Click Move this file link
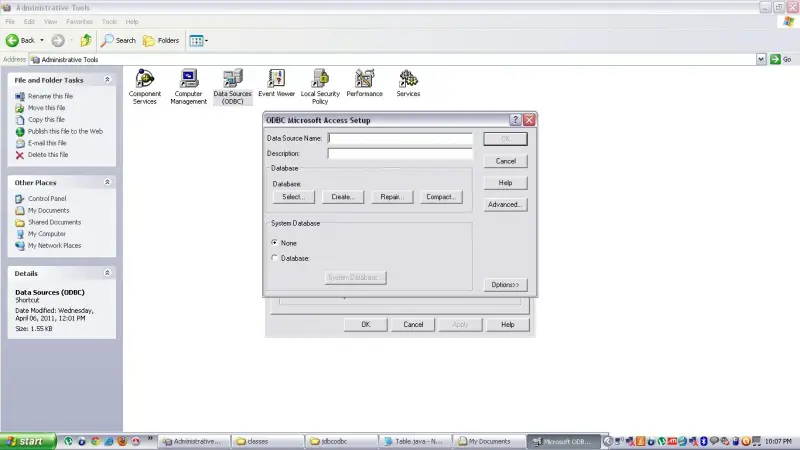Image resolution: width=800 pixels, height=450 pixels. pos(46,108)
